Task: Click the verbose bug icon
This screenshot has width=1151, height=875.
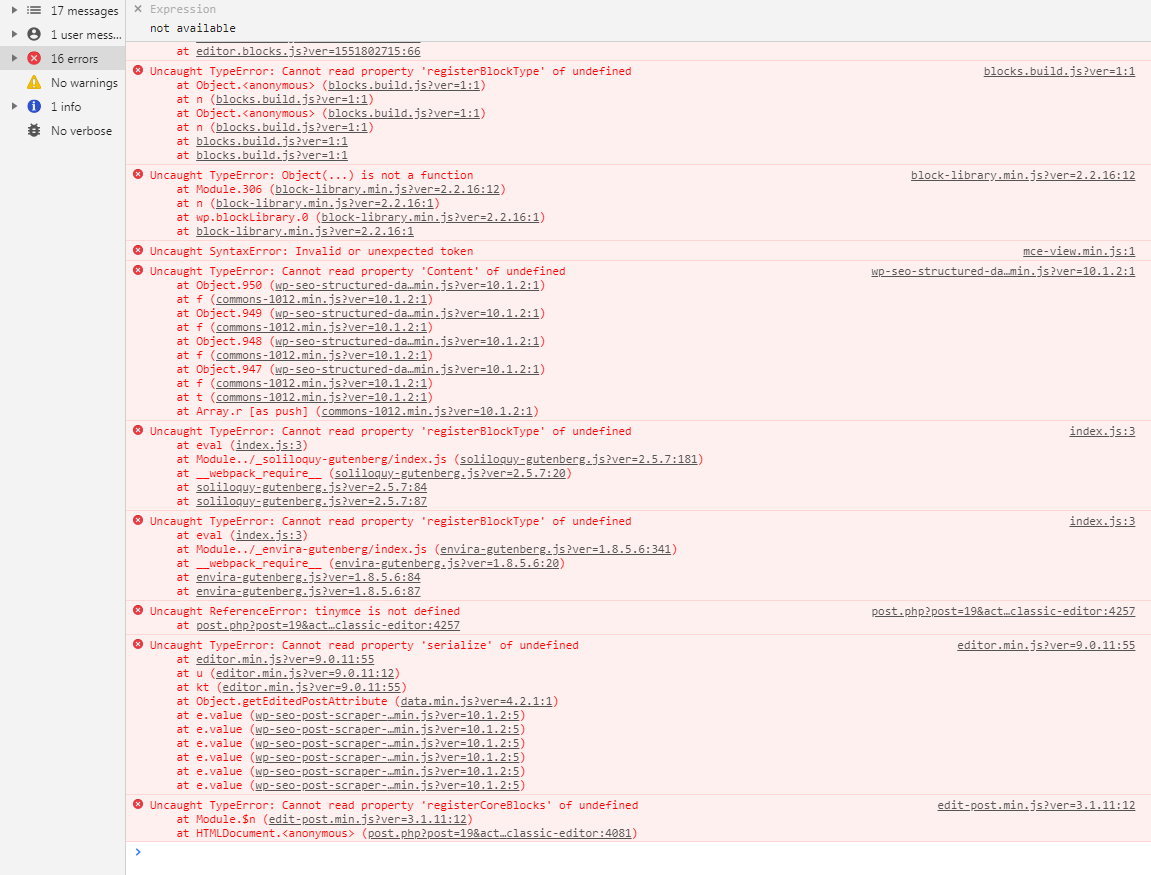Action: tap(34, 131)
